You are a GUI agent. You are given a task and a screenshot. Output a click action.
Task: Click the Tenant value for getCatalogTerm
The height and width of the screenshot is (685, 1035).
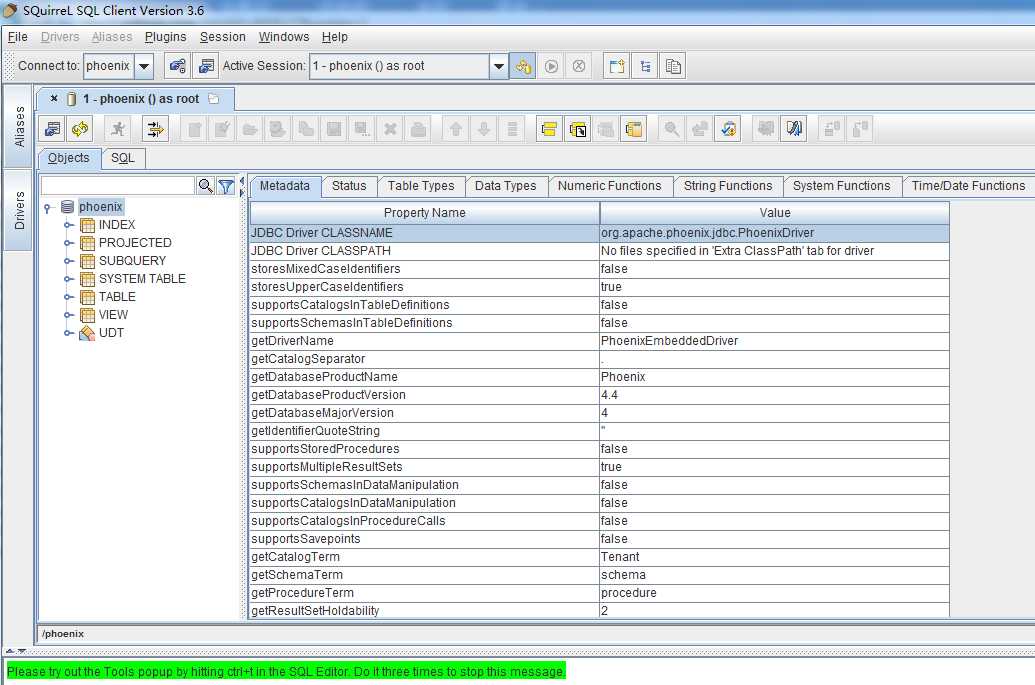click(620, 557)
